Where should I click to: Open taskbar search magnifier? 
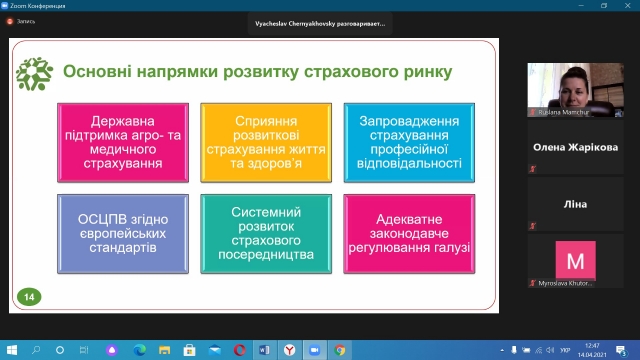36,350
